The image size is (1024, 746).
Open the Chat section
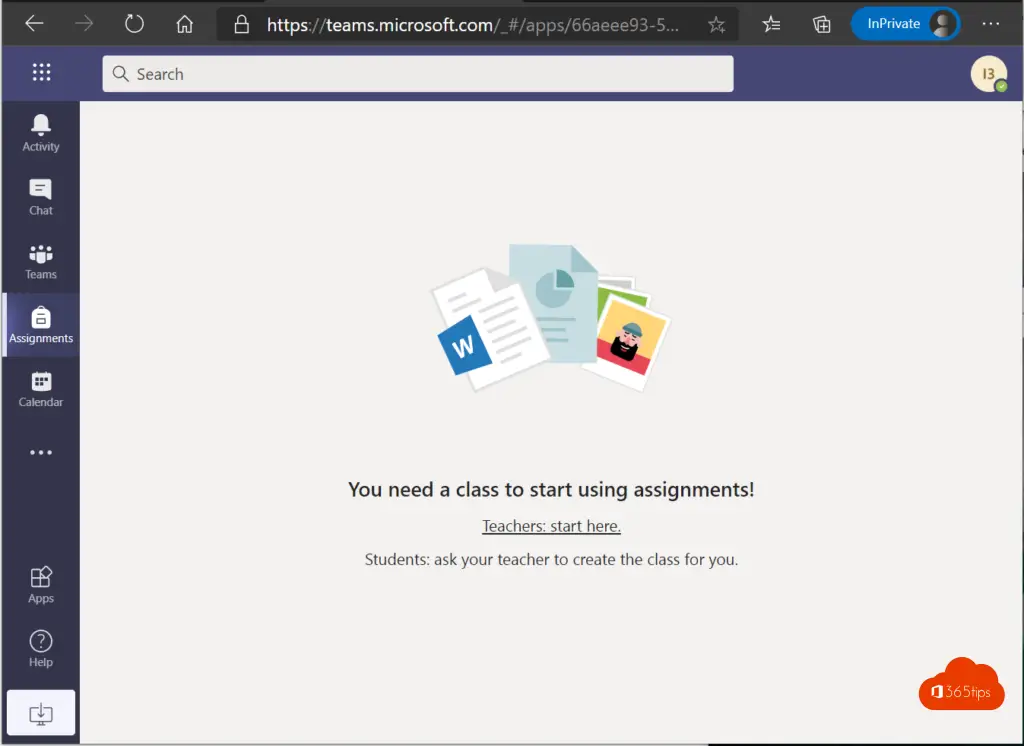tap(40, 197)
